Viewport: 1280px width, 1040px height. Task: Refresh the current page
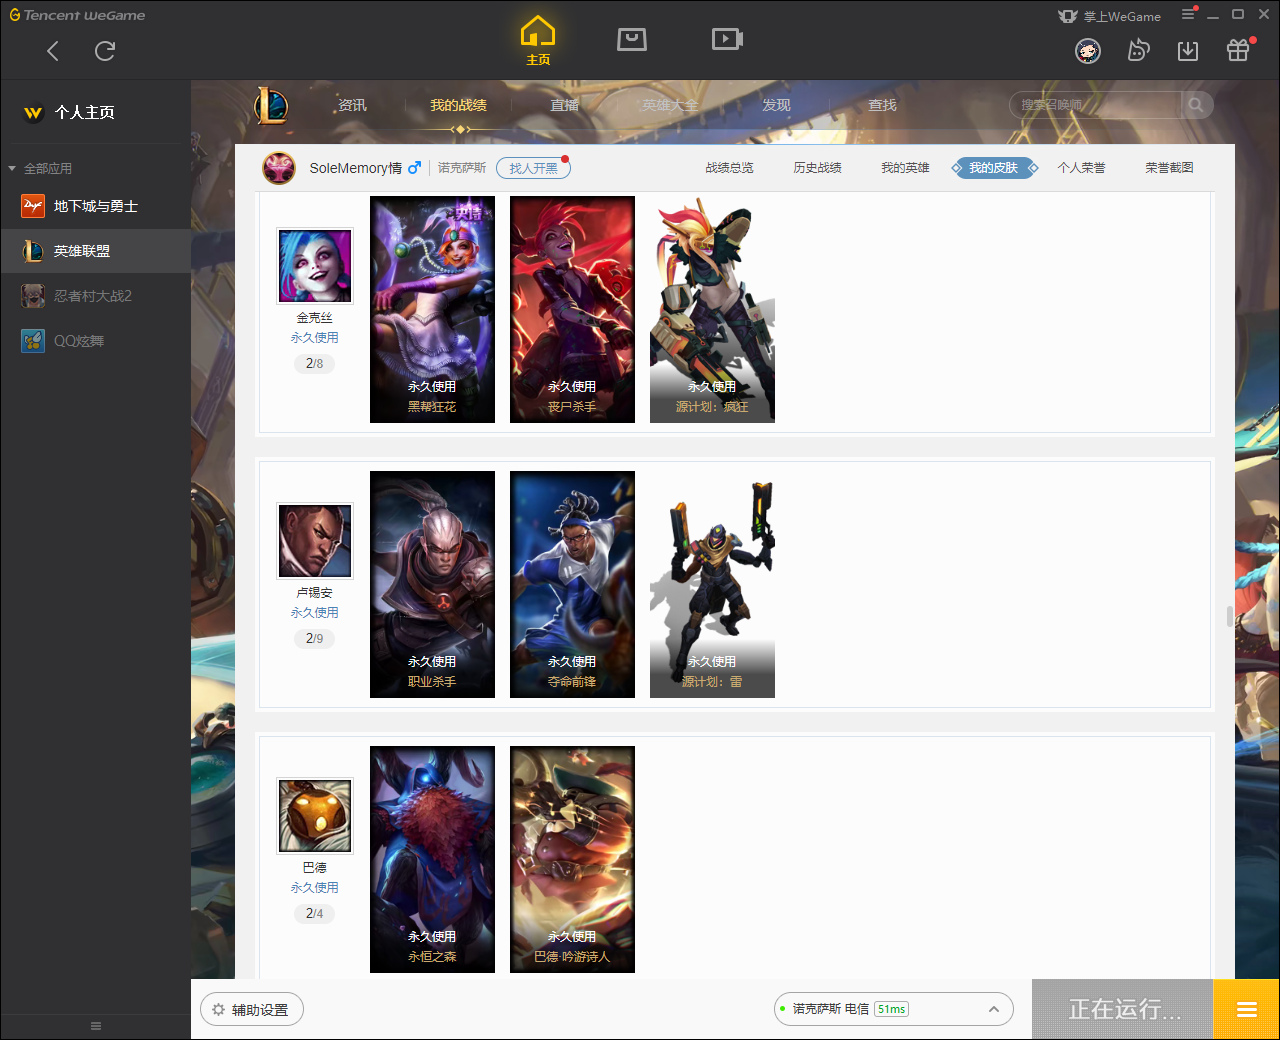coord(105,51)
